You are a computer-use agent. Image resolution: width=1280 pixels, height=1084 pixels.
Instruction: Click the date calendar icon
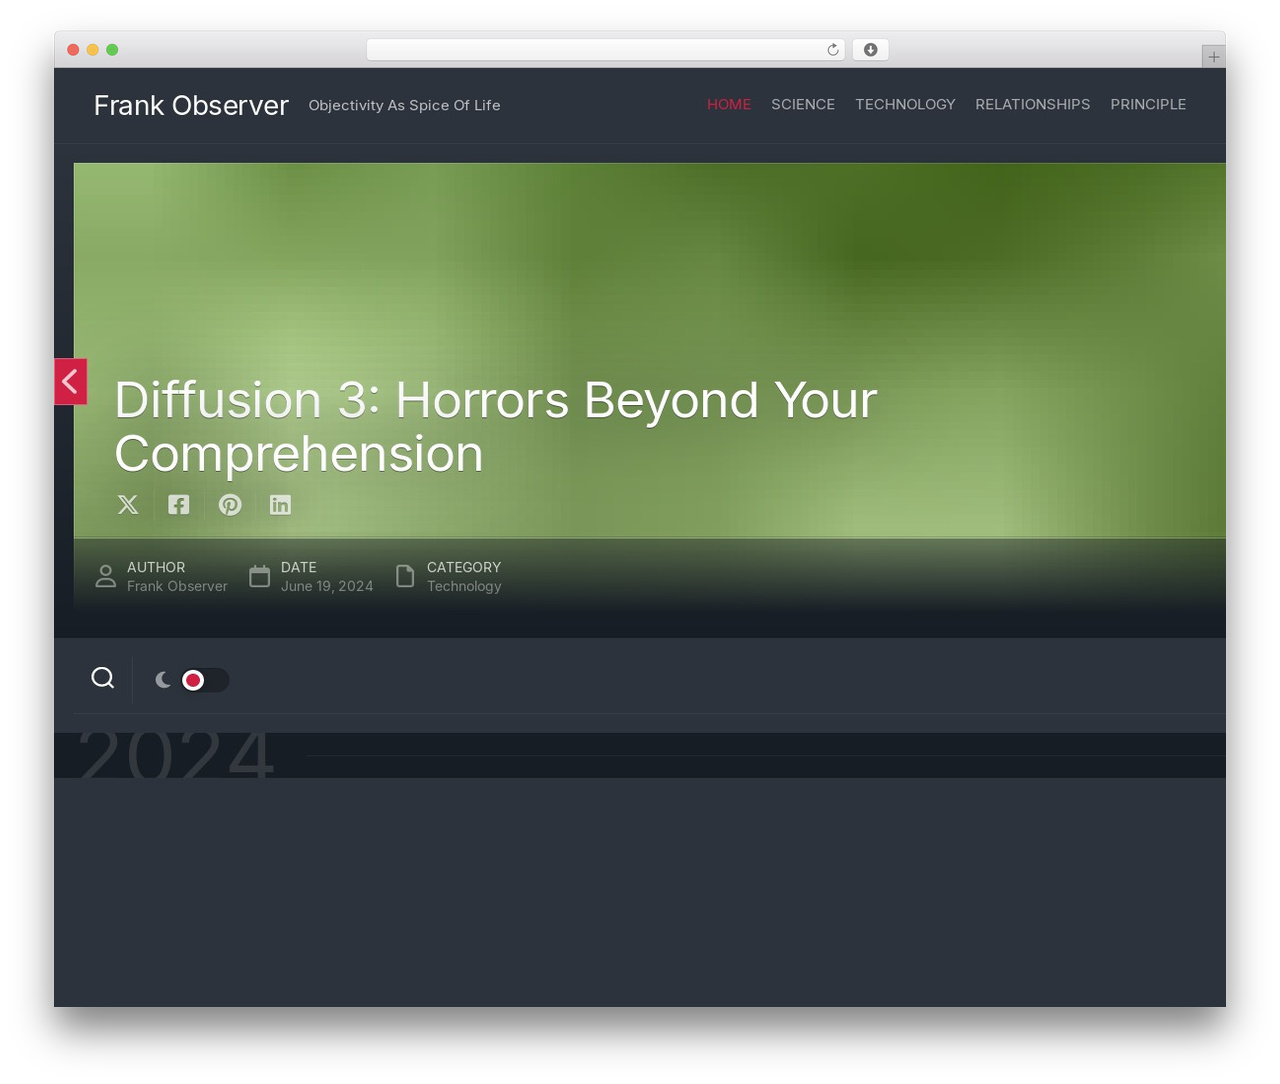[x=260, y=576]
